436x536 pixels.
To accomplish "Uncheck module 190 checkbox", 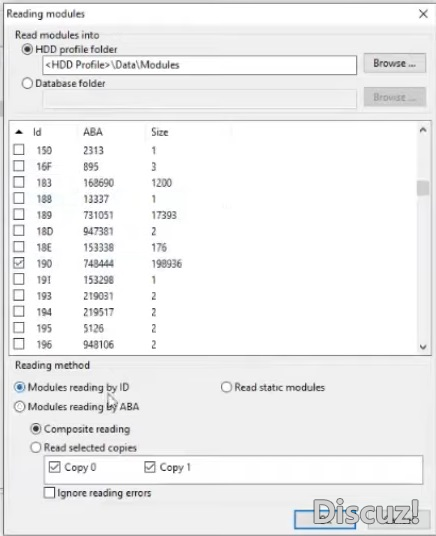I will tap(19, 263).
